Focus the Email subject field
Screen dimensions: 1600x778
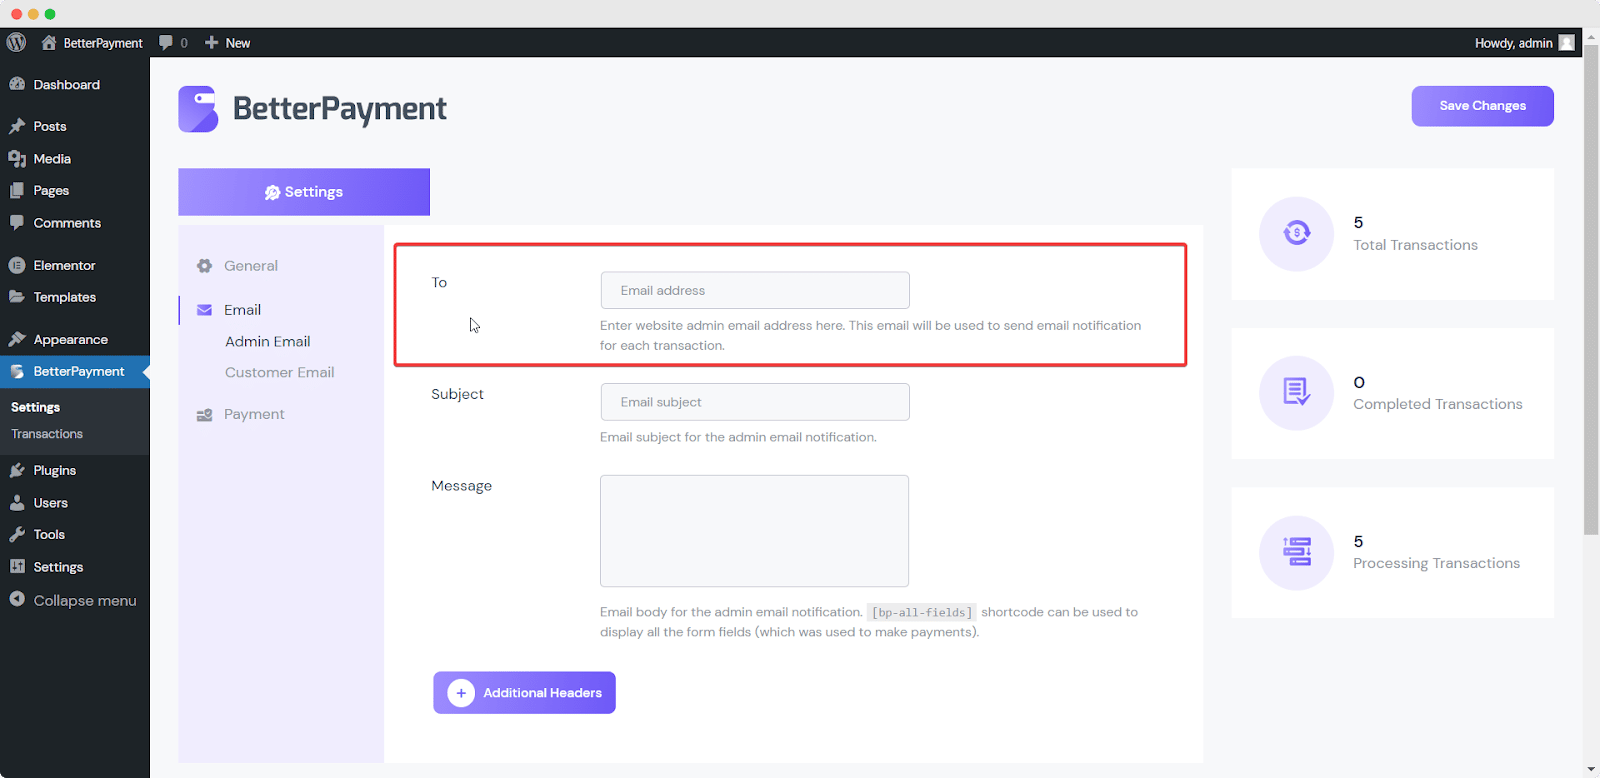[x=755, y=402]
